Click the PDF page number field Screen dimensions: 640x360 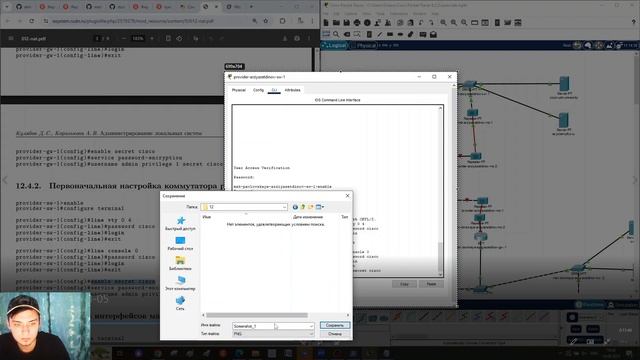(97, 38)
